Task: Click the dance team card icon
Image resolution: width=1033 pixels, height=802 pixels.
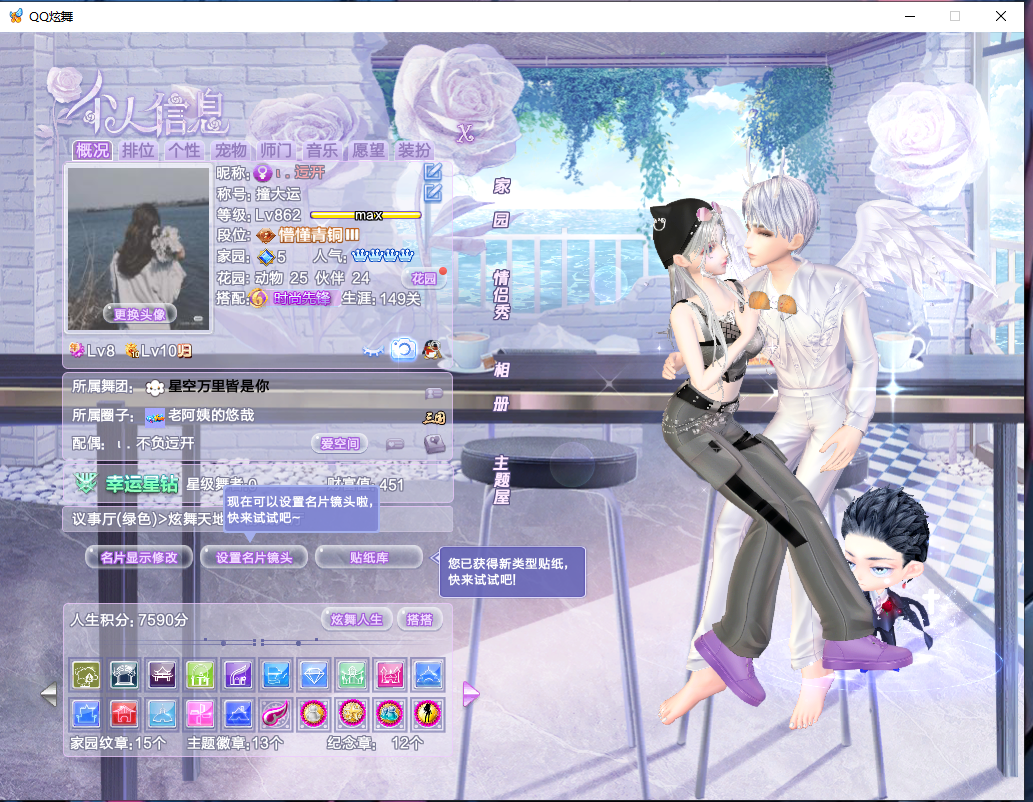Action: 433,393
